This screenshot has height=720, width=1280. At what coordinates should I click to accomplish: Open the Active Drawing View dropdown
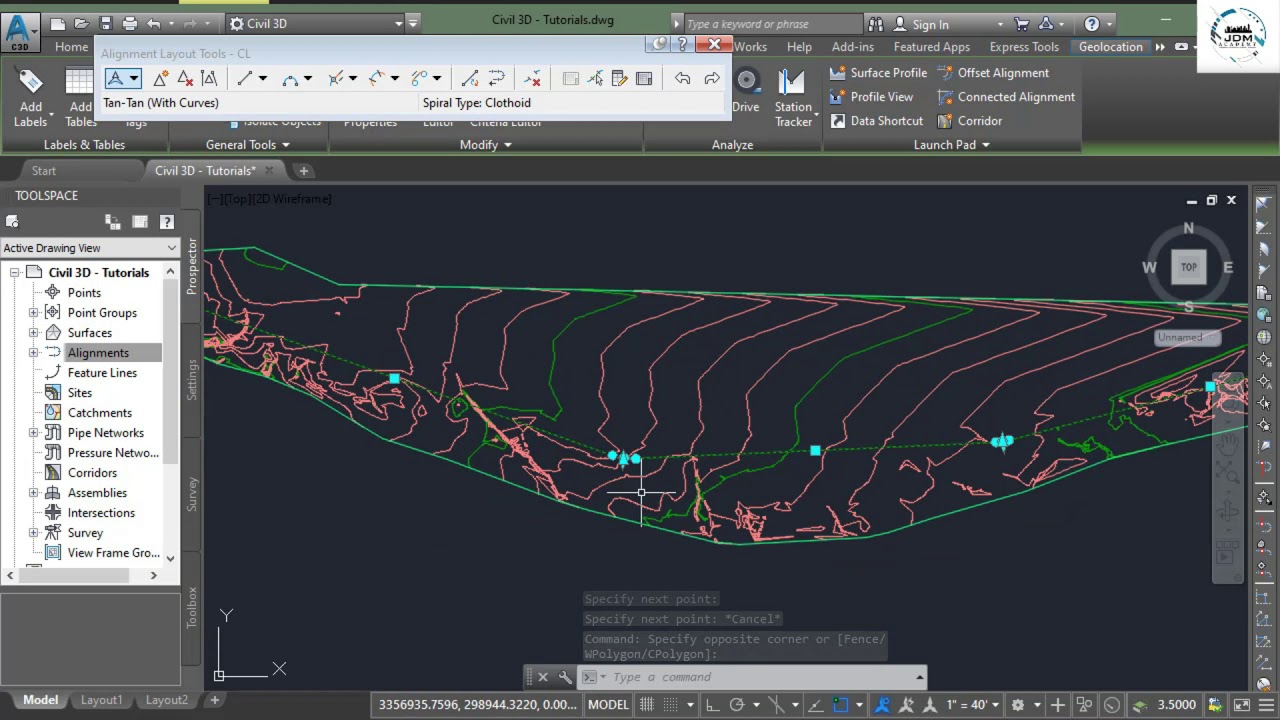point(90,248)
